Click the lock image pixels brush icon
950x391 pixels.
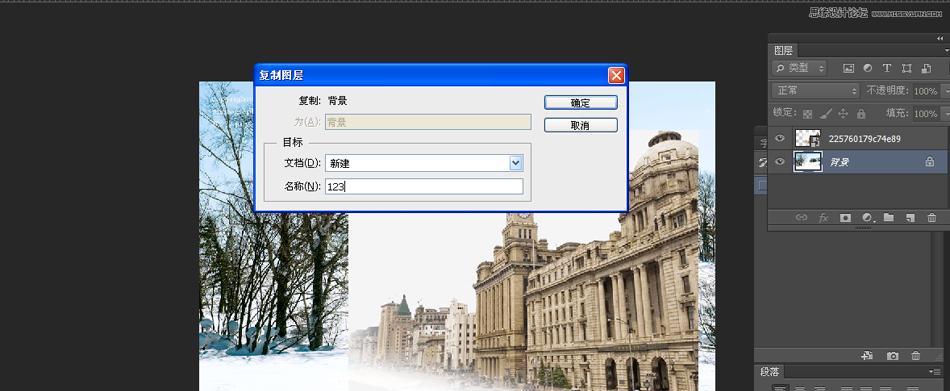(825, 113)
